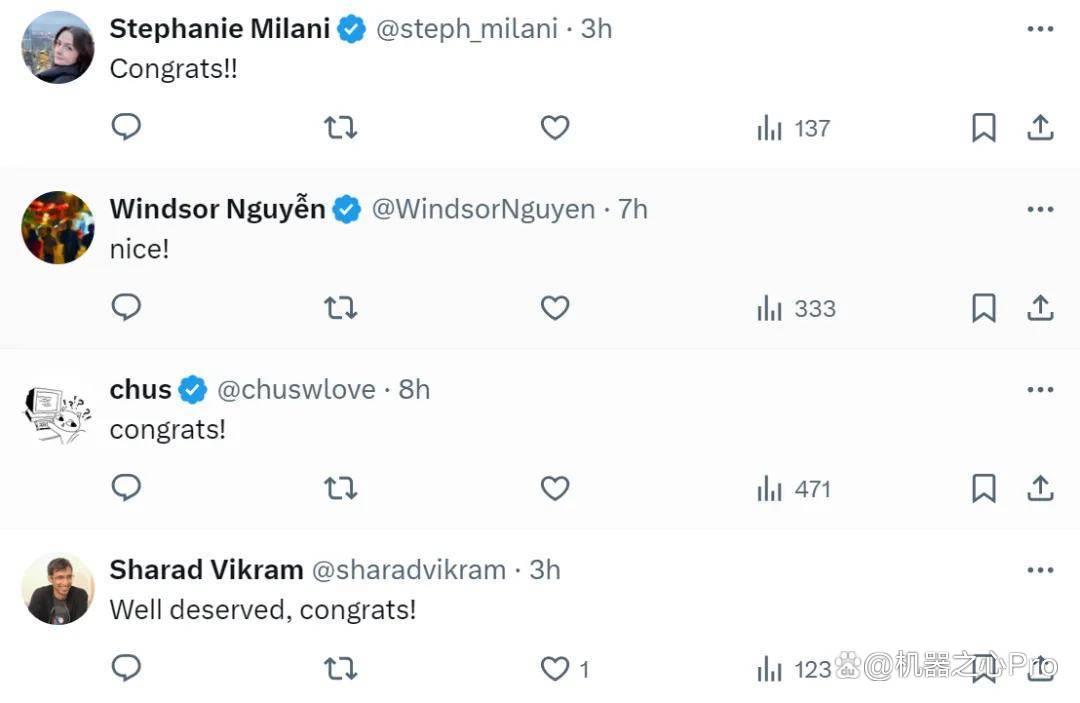Bookmark the chus tweet
The height and width of the screenshot is (703, 1080).
984,488
